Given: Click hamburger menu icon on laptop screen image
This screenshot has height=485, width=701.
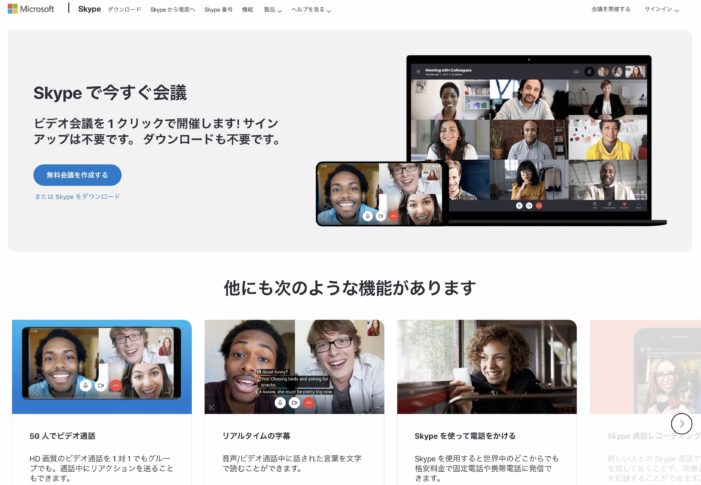Looking at the screenshot, I should pyautogui.click(x=417, y=71).
